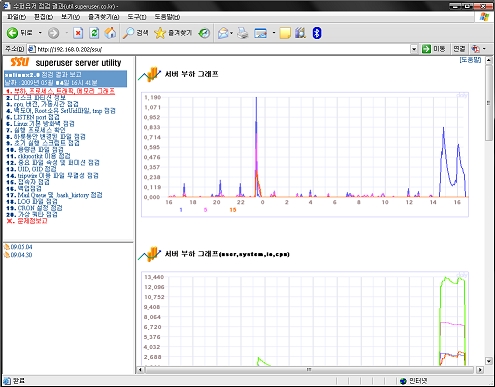Open item 1 부하, 프로세스, 트래픽, 메모리 그래프
The height and width of the screenshot is (387, 495).
60,91
